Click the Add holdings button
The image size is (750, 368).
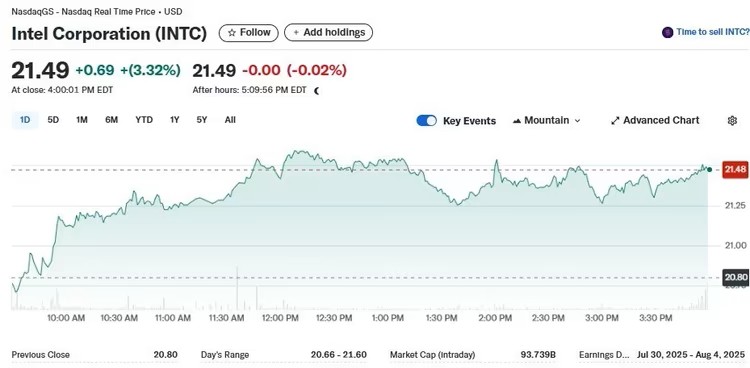pyautogui.click(x=329, y=33)
